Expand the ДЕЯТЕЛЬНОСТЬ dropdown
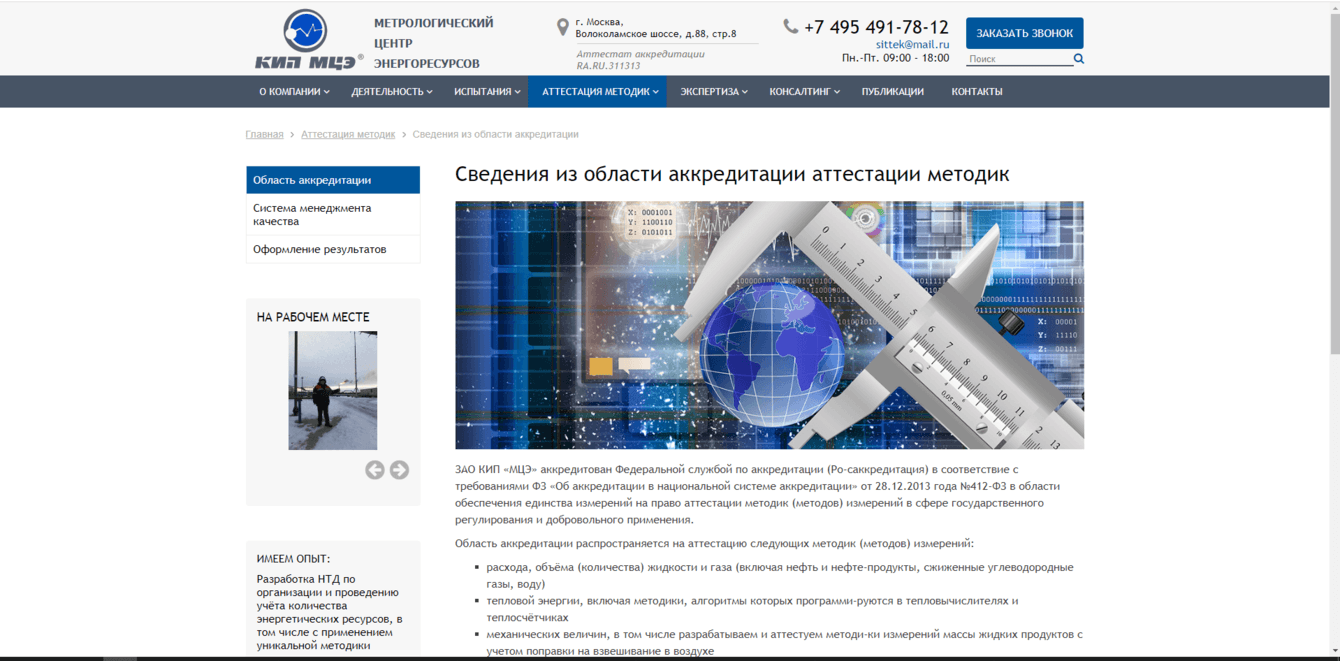Viewport: 1340px width, 661px height. (390, 91)
